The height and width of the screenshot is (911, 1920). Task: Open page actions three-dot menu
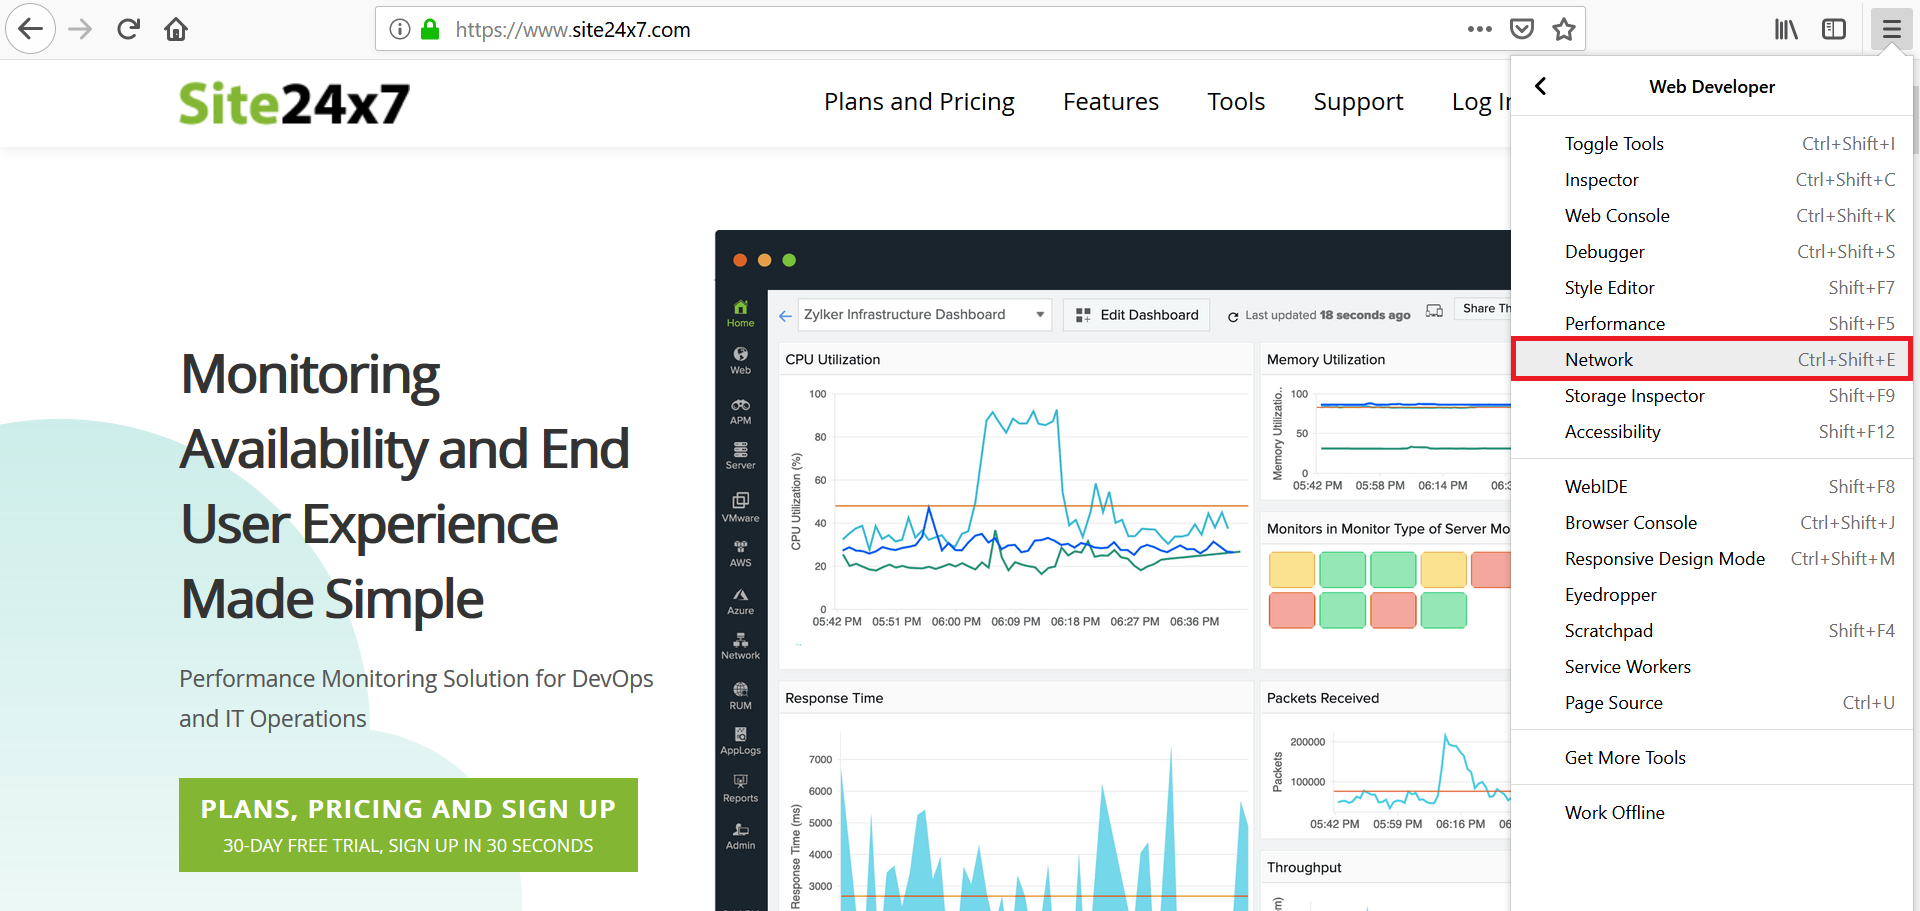pyautogui.click(x=1480, y=29)
